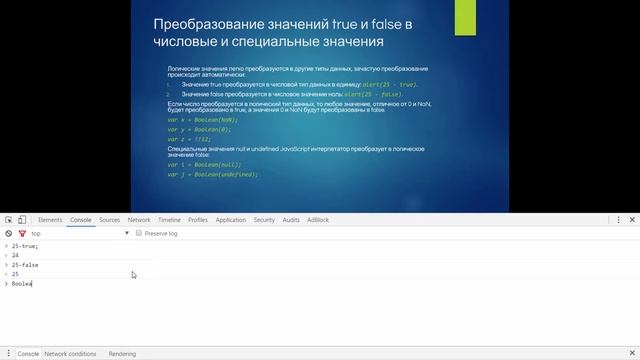
Task: Click the console output value 25
Action: pos(15,274)
